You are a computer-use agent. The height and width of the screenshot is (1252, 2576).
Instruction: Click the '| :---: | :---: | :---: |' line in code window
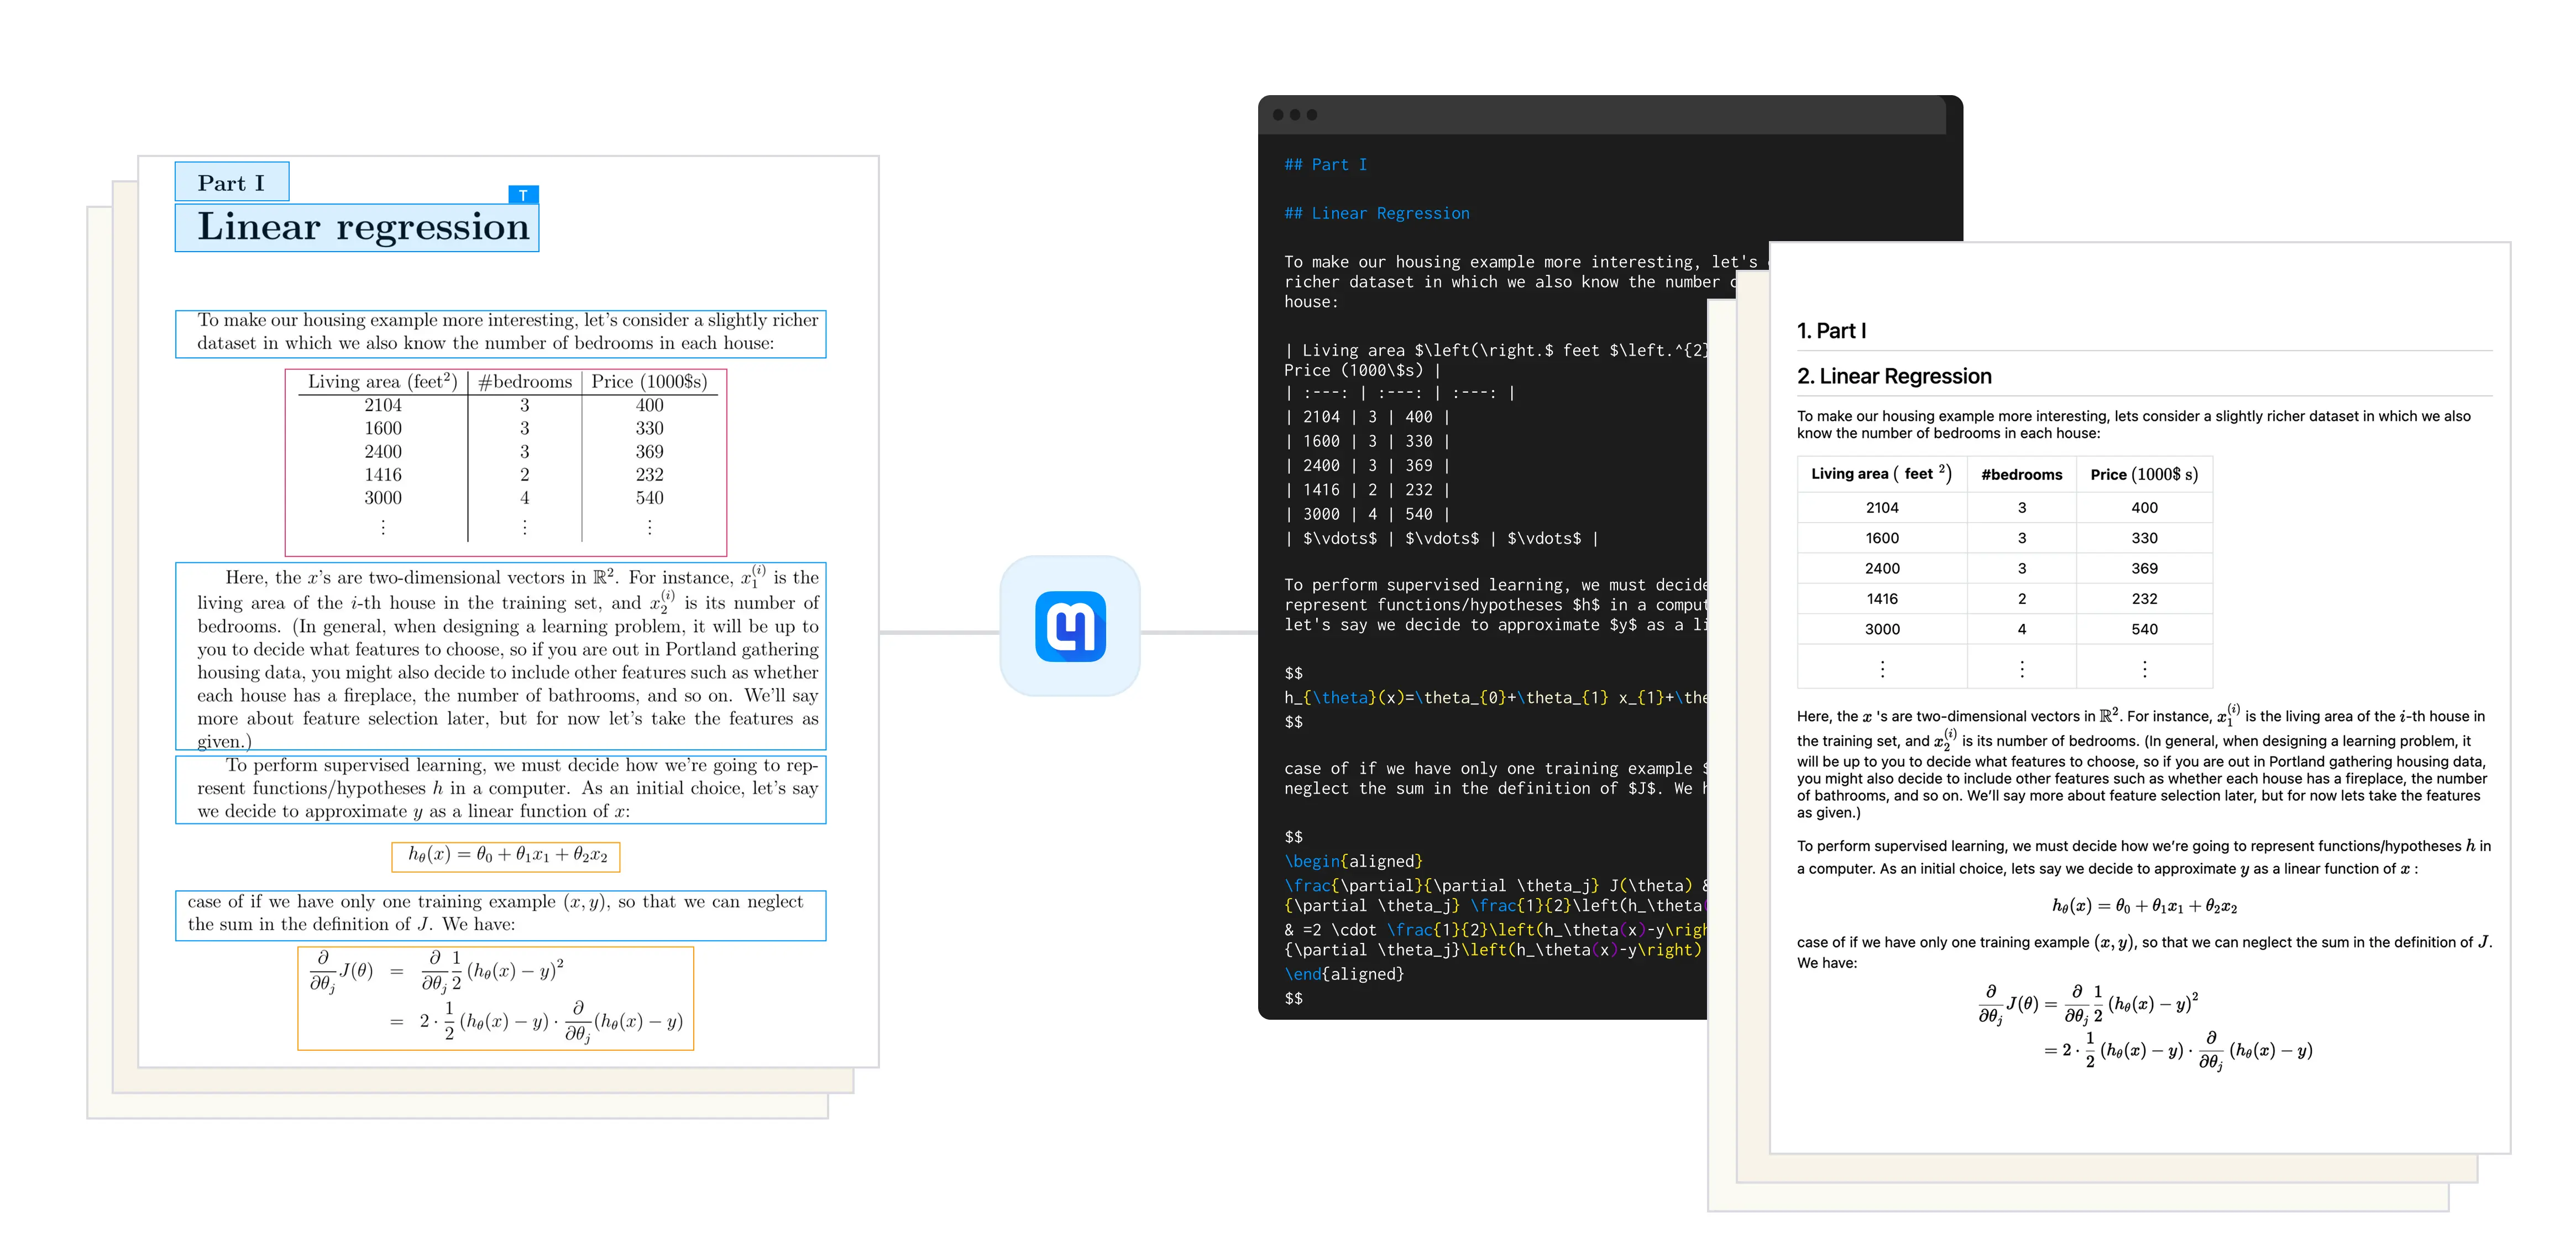[x=1400, y=393]
